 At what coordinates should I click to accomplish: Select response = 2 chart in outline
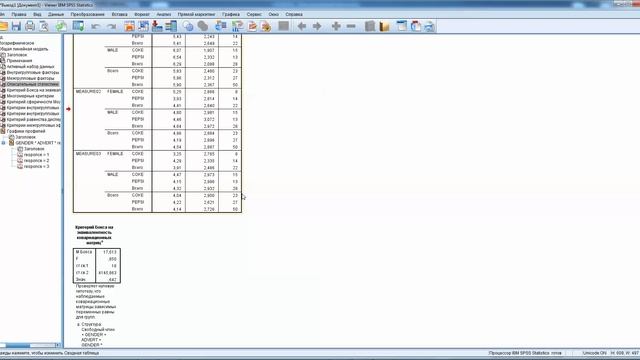36,161
